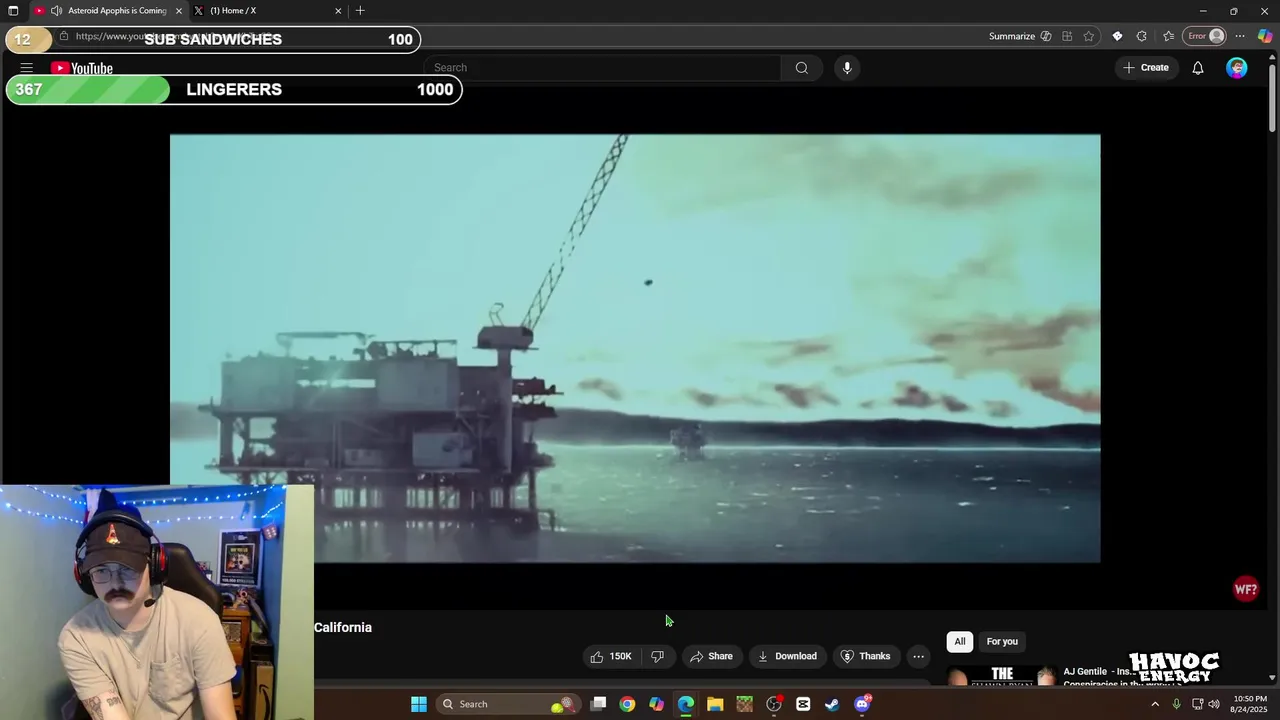Go to the YouTube home logo

pos(82,68)
